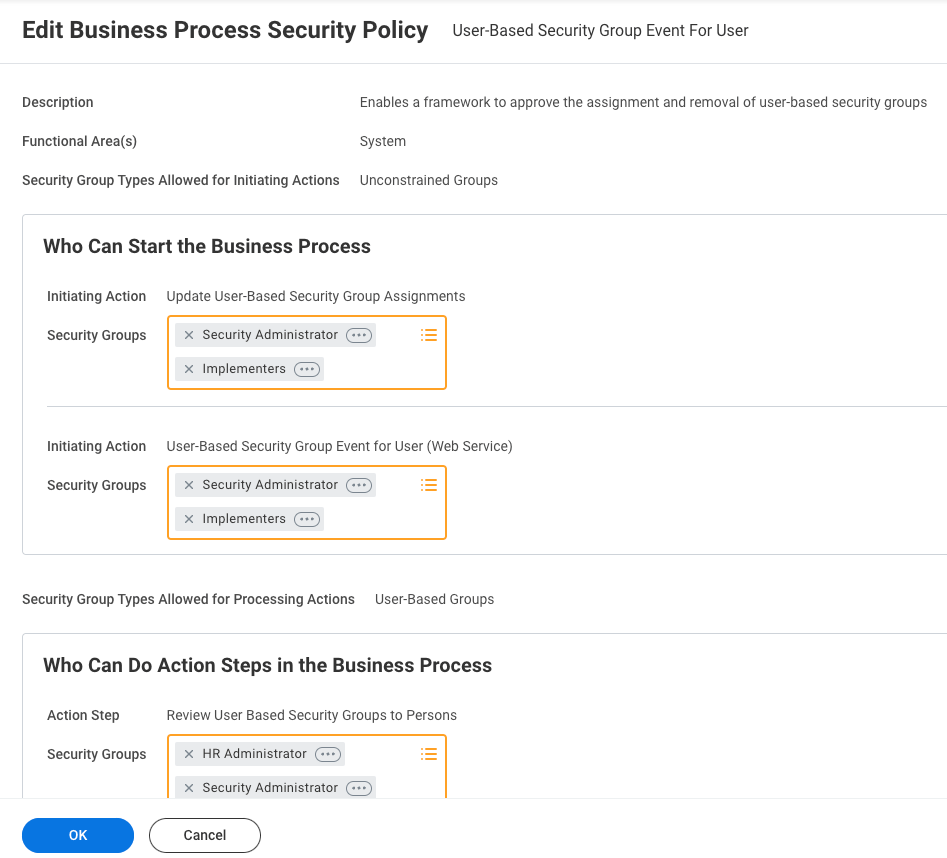This screenshot has width=947, height=858.
Task: Open the prompt list icon for the Web Service initiating action
Action: [429, 485]
